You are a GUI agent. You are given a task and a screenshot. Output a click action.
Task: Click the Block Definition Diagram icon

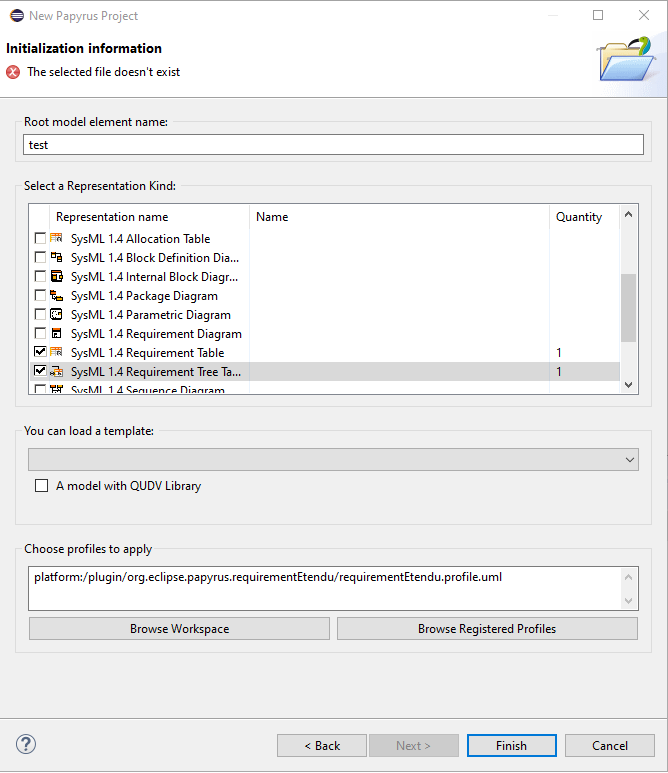click(x=56, y=257)
